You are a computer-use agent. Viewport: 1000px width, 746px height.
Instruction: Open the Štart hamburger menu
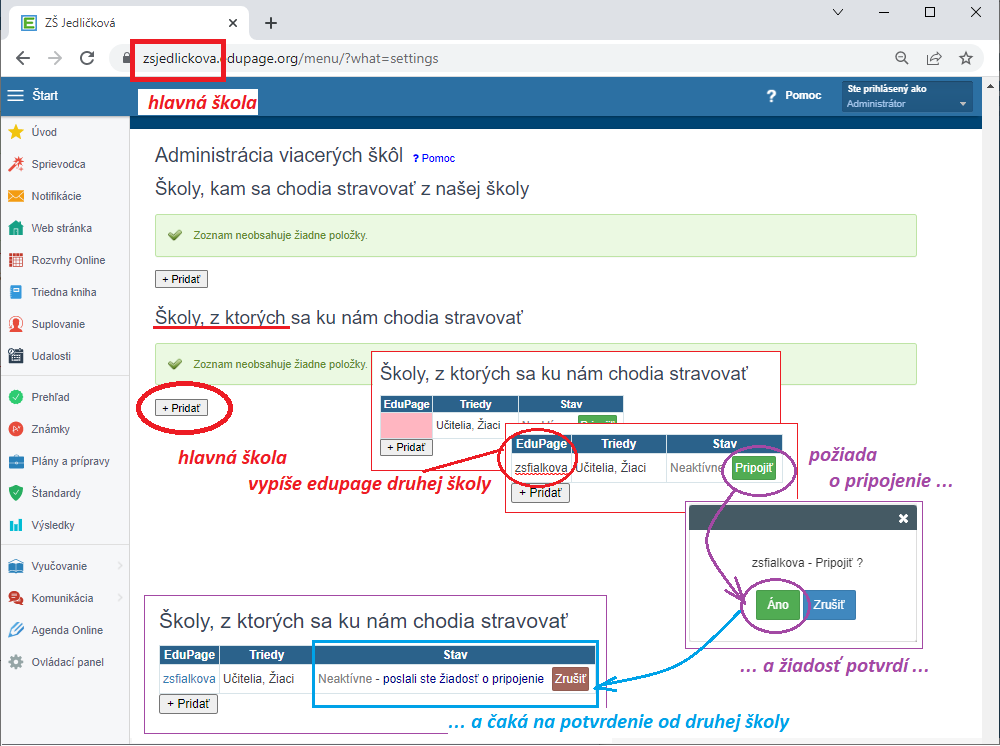(x=15, y=96)
